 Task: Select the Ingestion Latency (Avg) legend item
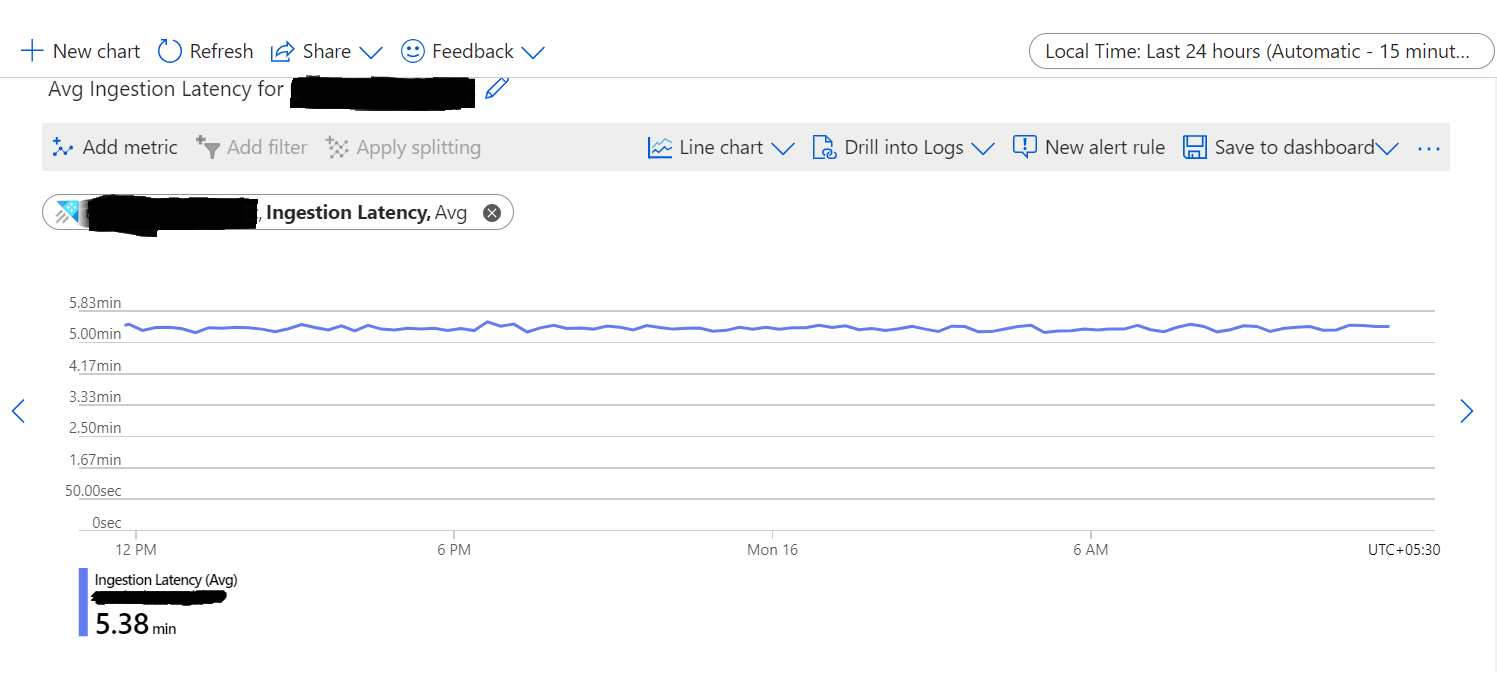pyautogui.click(x=165, y=579)
